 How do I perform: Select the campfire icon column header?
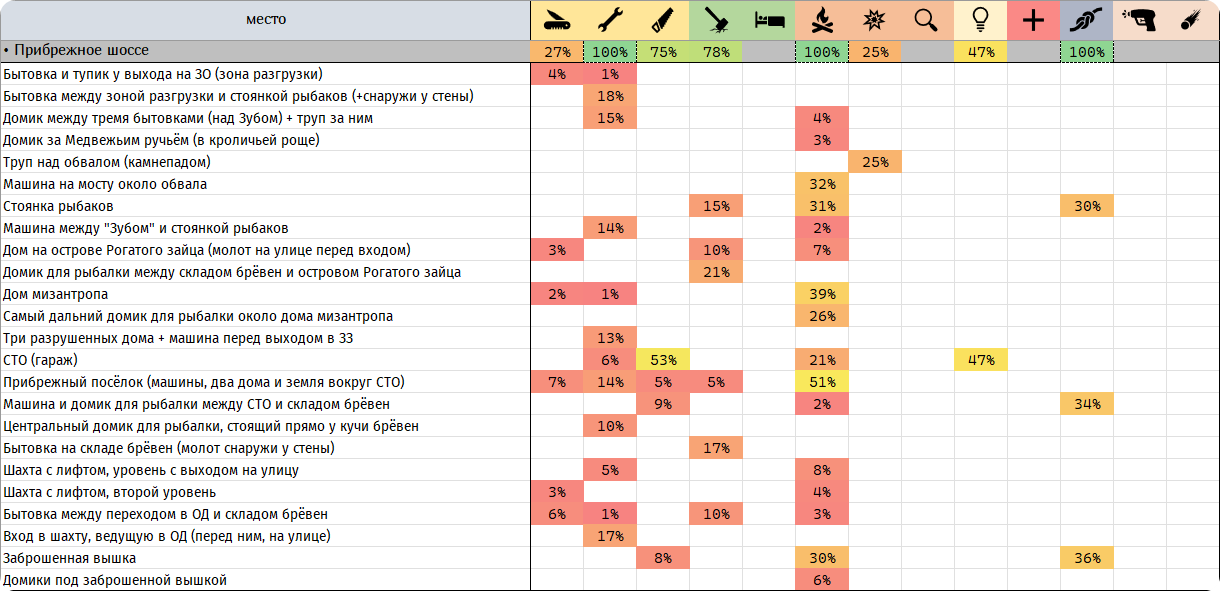click(x=822, y=20)
